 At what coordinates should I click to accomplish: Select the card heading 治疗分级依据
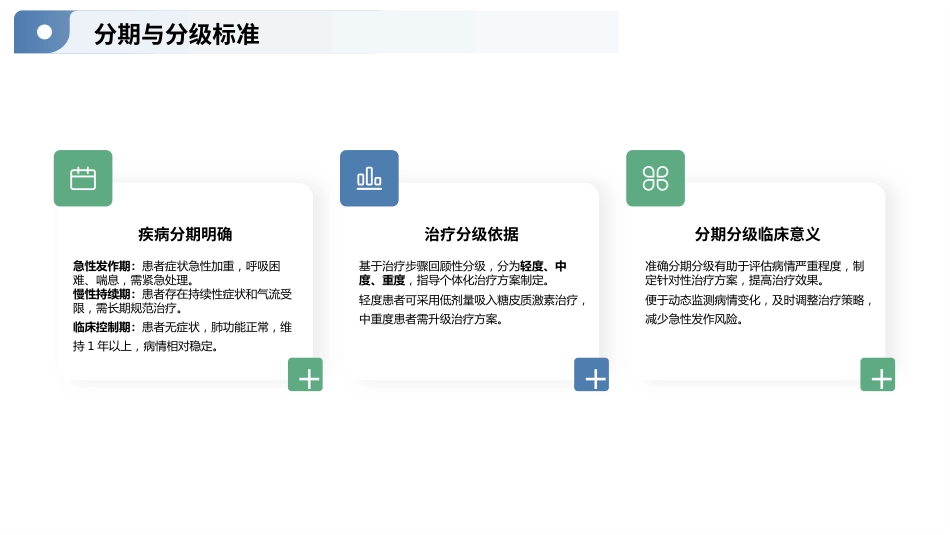pos(471,234)
